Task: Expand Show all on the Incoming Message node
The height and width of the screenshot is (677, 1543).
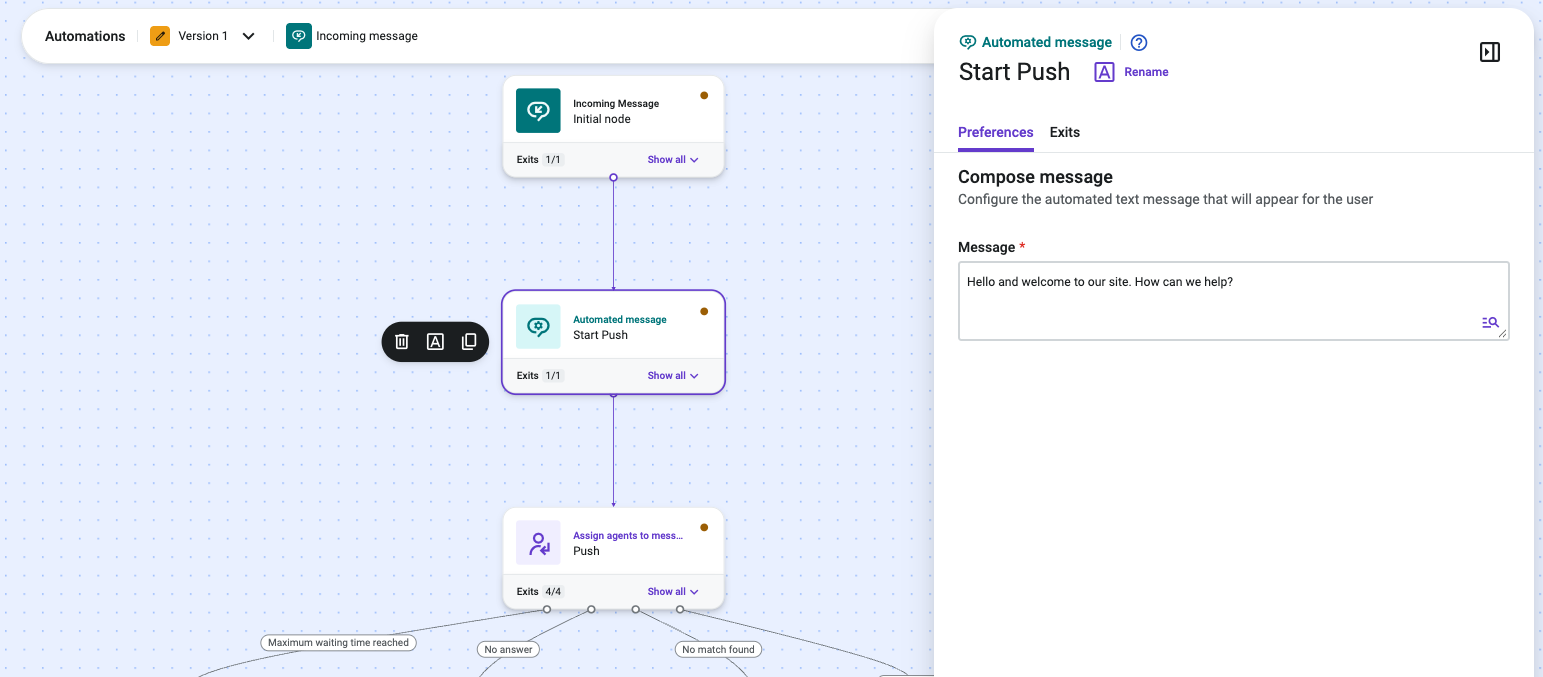Action: click(x=673, y=160)
